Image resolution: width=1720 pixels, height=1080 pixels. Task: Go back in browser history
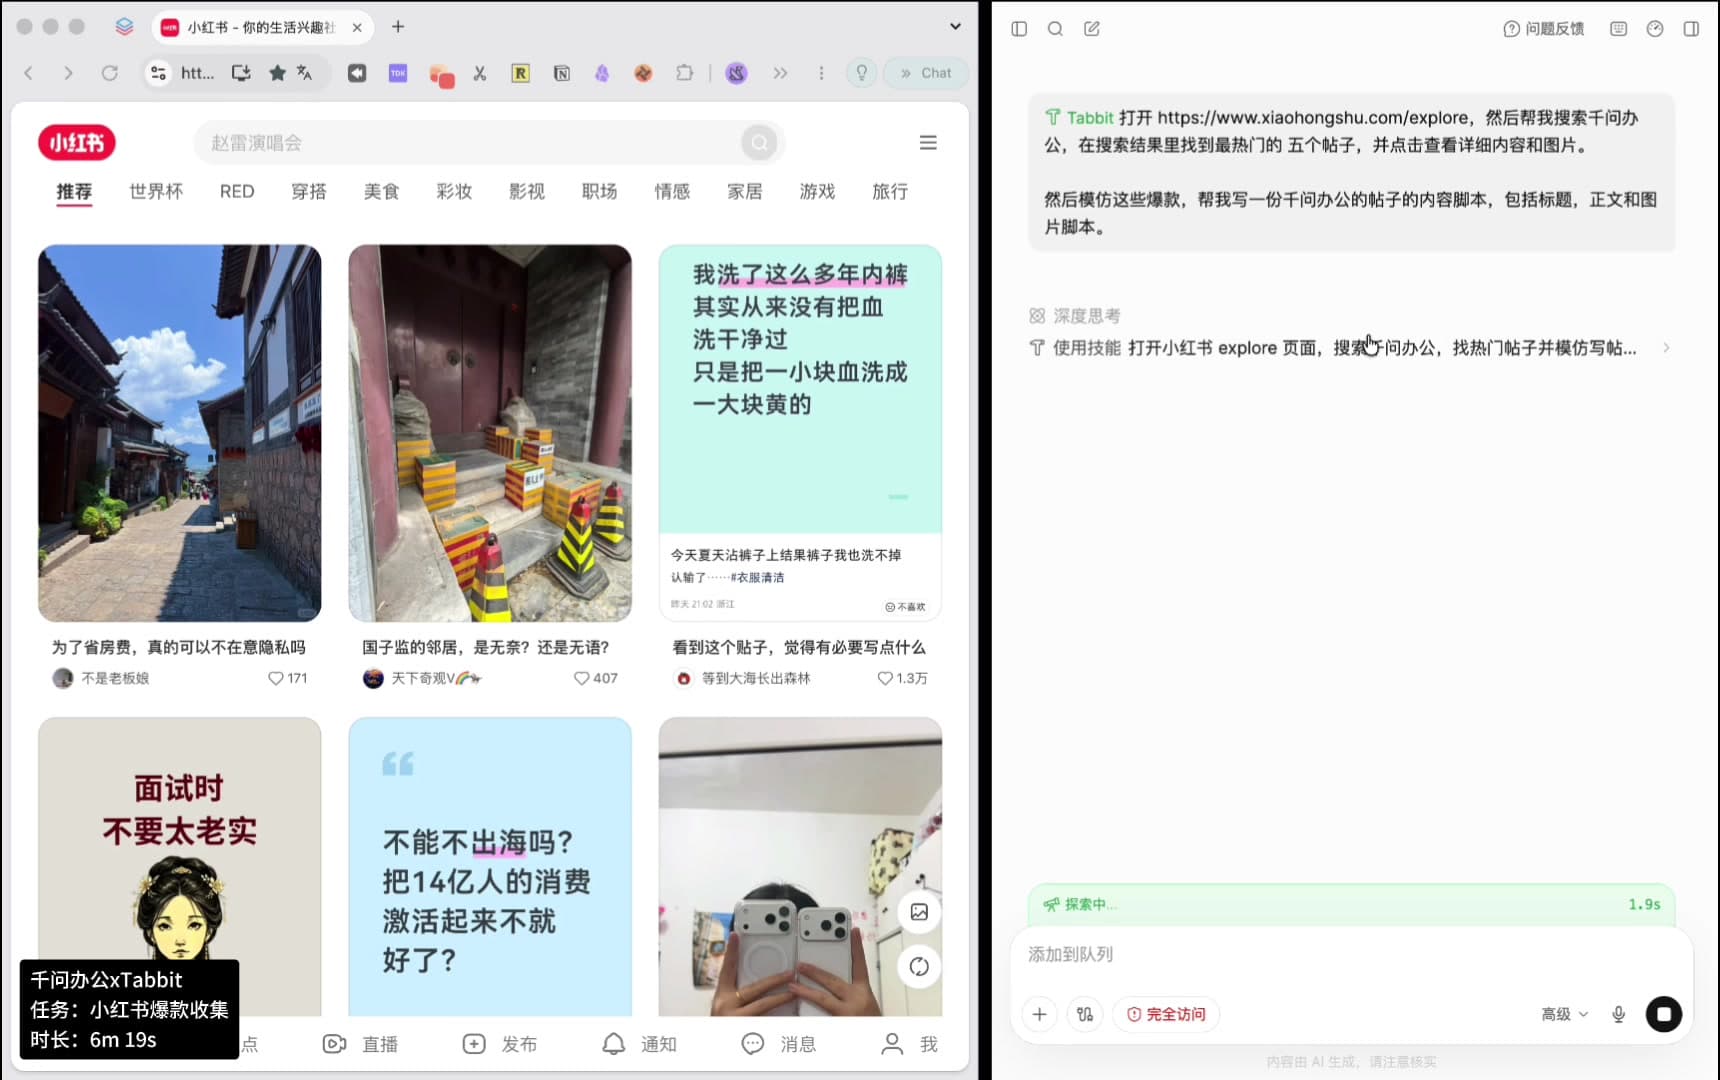click(28, 73)
